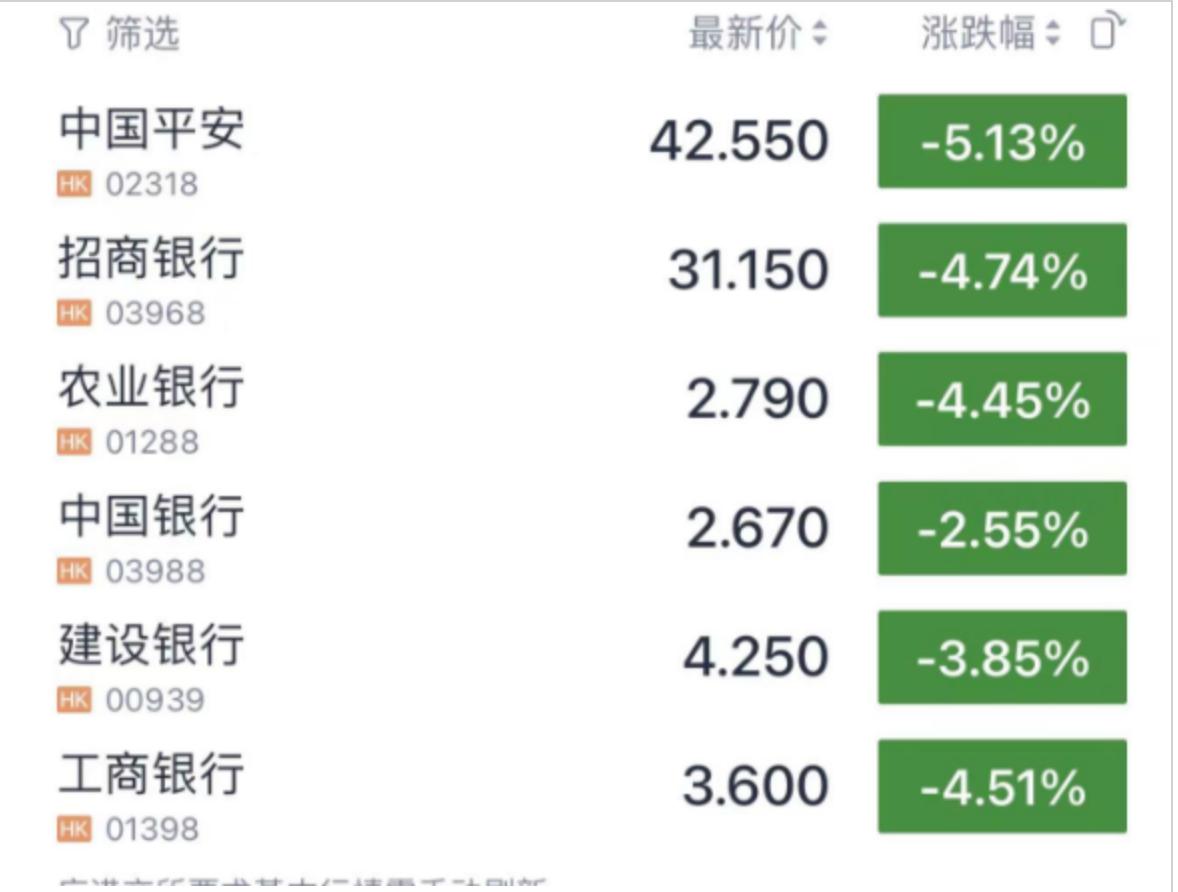This screenshot has width=1178, height=892.
Task: Click the copy/rotate icon beside 涨跌幅
Action: pos(1105,34)
